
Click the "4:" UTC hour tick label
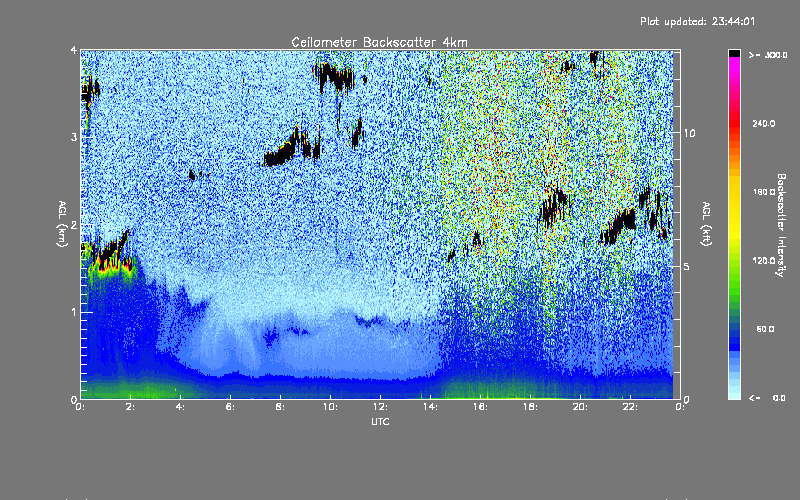pos(181,407)
